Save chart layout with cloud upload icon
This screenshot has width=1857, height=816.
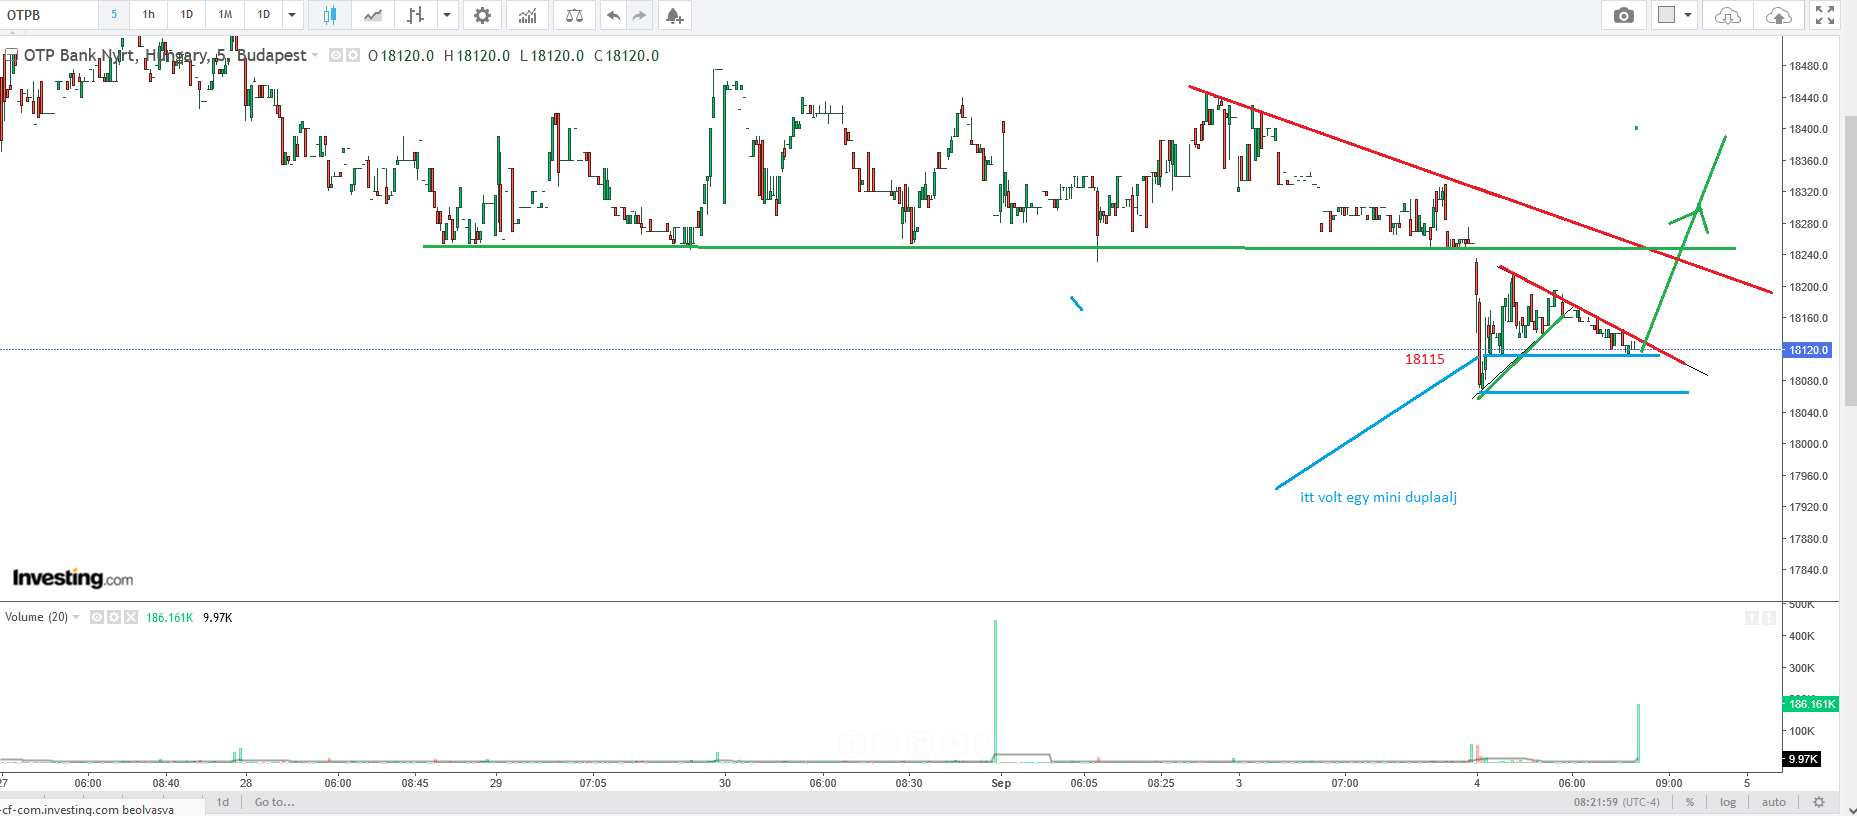pyautogui.click(x=1779, y=15)
